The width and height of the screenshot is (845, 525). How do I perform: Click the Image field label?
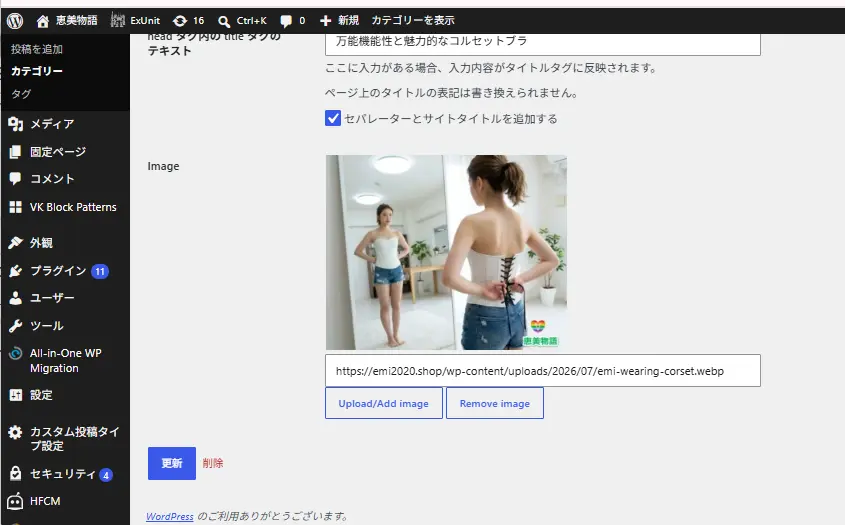pos(163,166)
